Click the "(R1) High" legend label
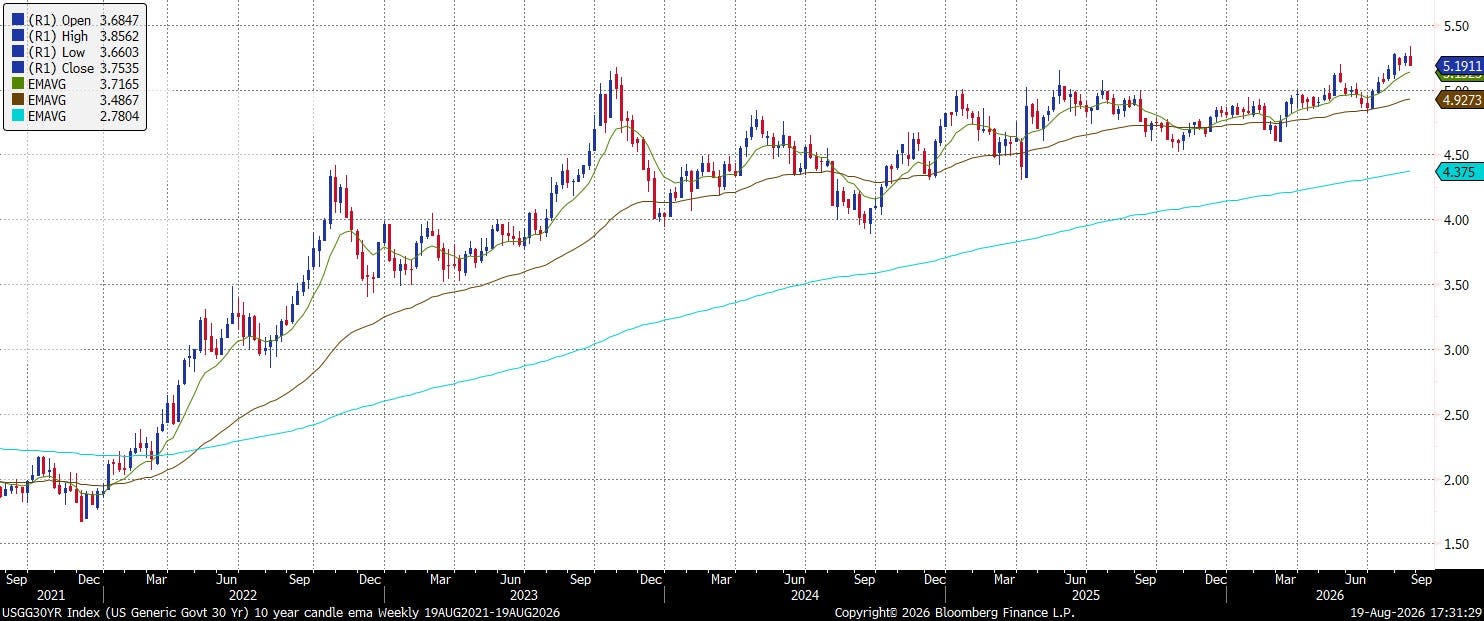The image size is (1484, 621). (60, 36)
